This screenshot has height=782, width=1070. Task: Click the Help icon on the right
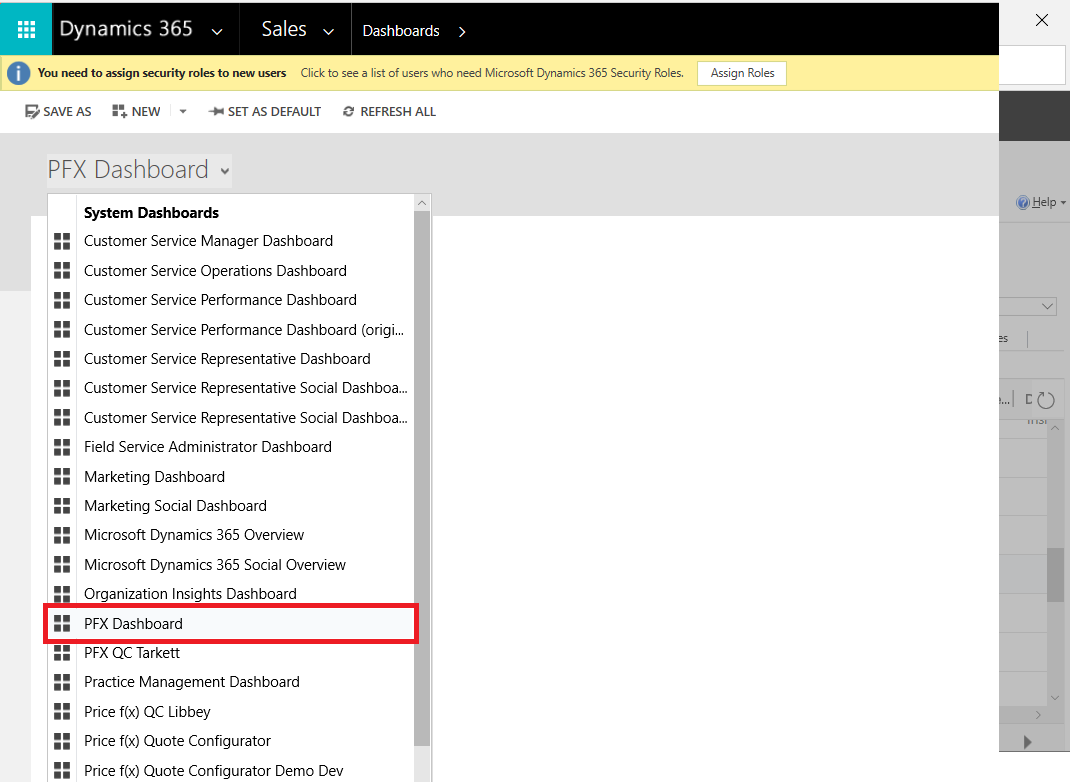pyautogui.click(x=1022, y=202)
